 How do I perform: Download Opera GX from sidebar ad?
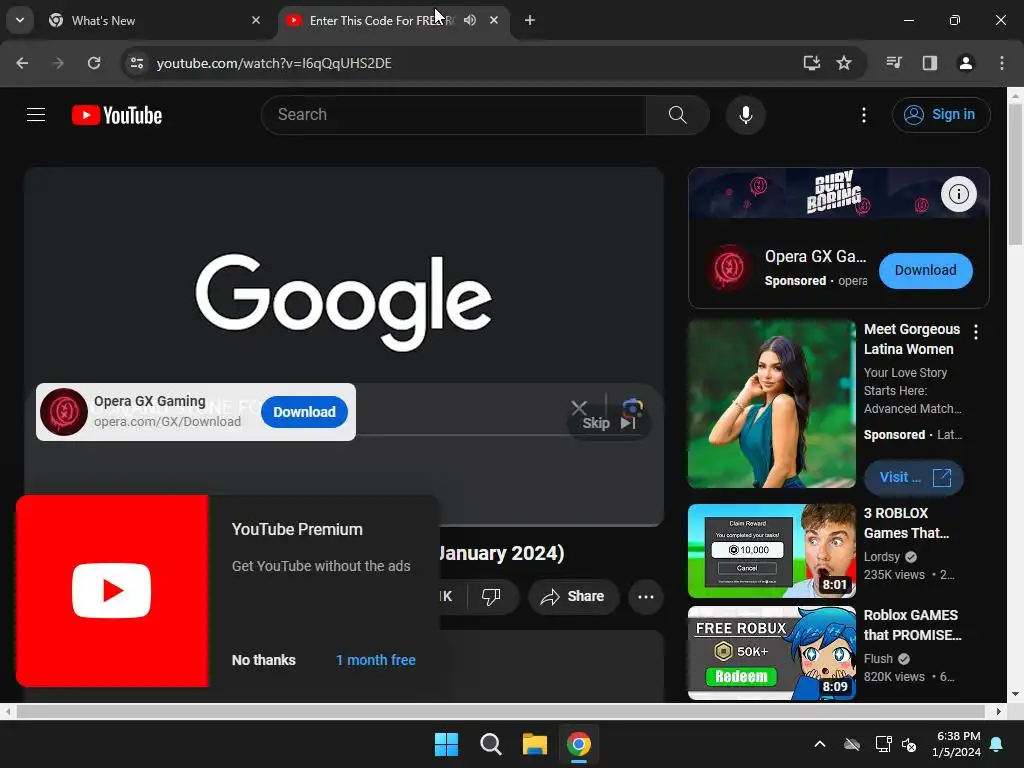tap(925, 270)
